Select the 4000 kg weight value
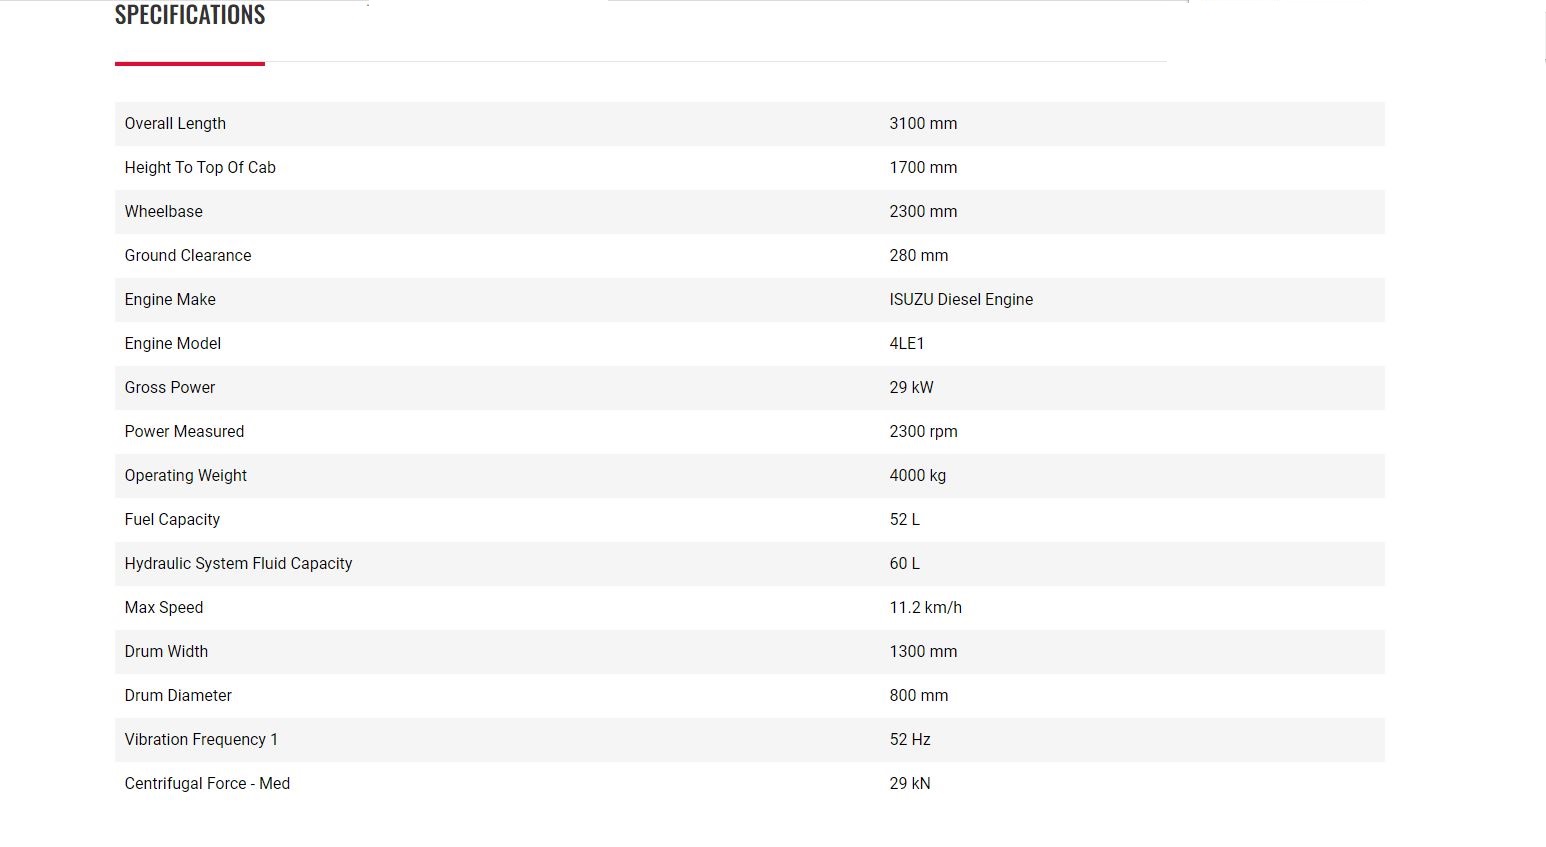Viewport: 1546px width, 847px height. pos(917,476)
